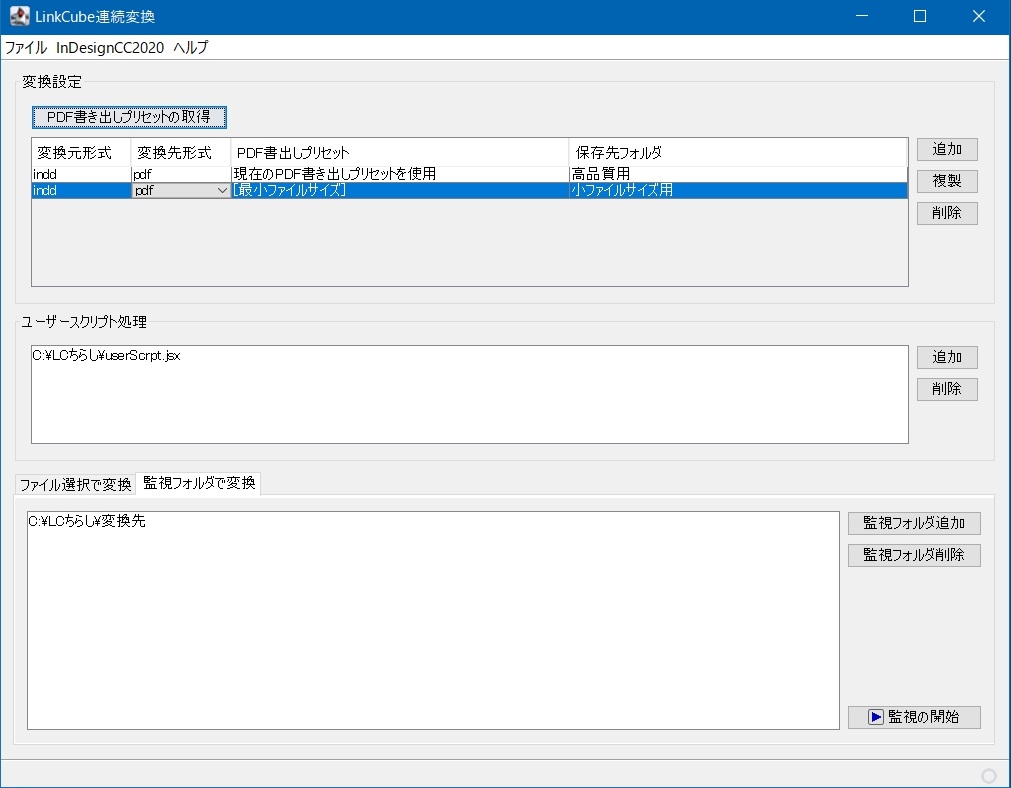This screenshot has width=1011, height=788.
Task: Expand the pdf format dropdown in selected row
Action: click(222, 191)
